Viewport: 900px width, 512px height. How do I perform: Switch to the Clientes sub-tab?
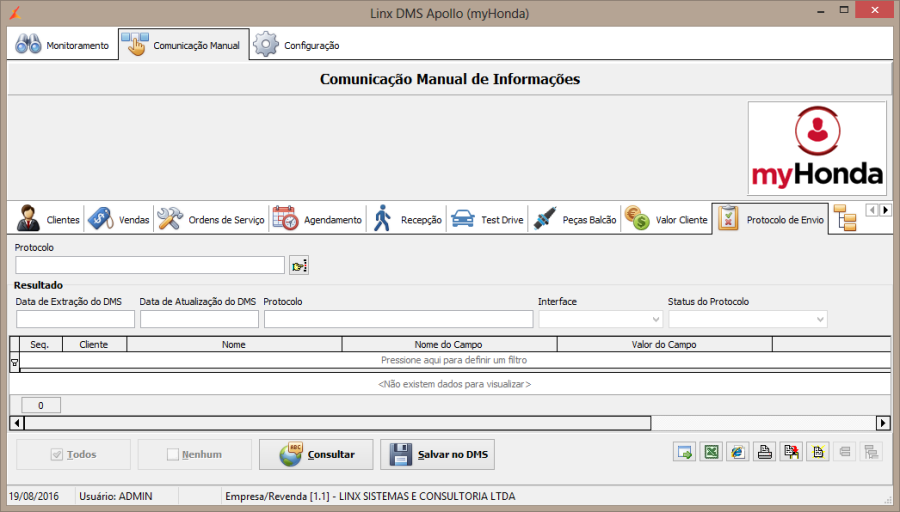pos(48,219)
